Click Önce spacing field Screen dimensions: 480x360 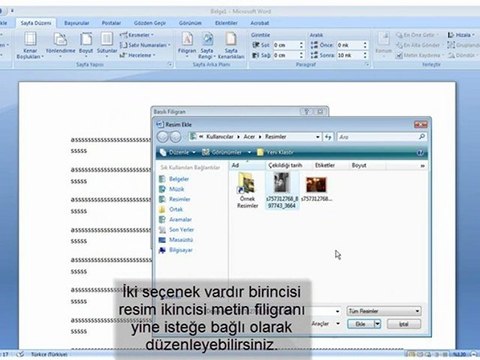[349, 45]
